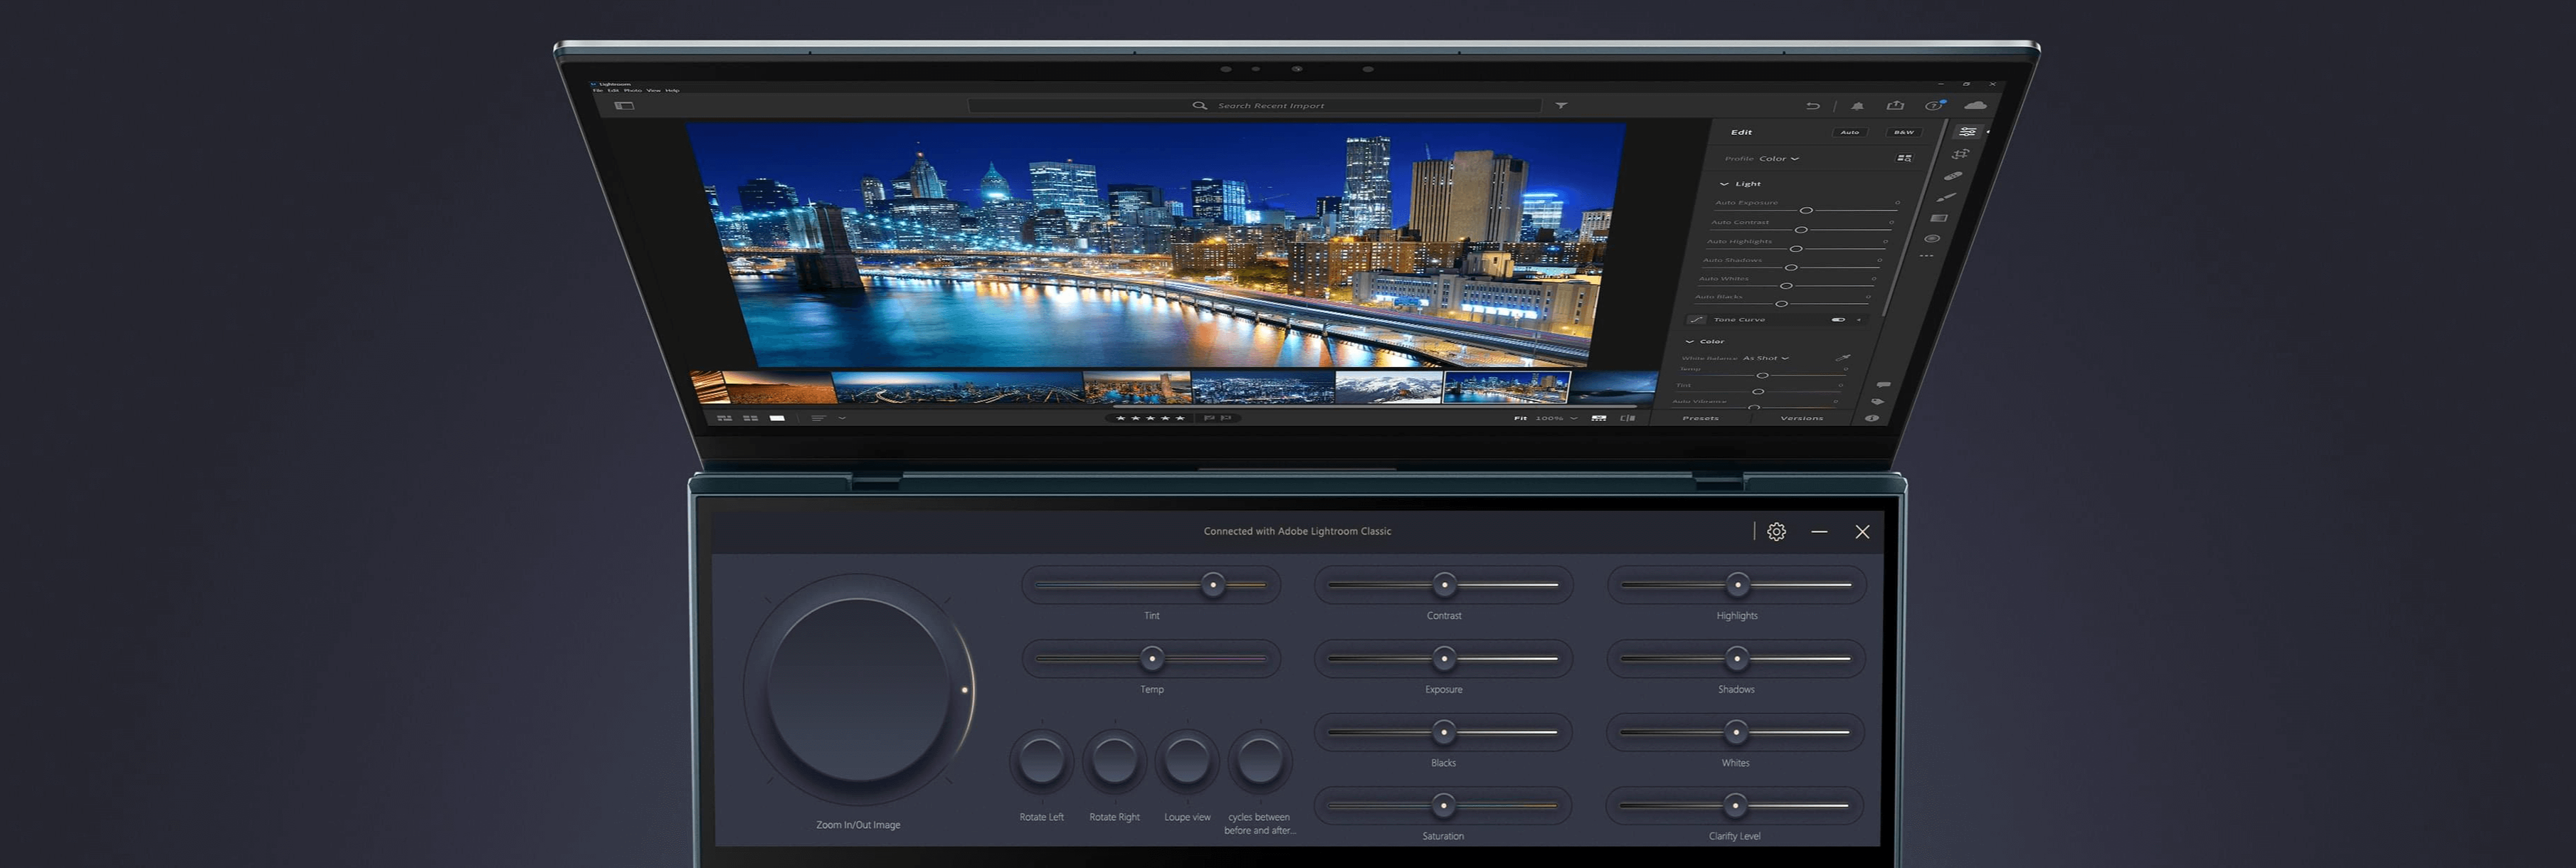
Task: Open the search filter funnel icon
Action: [x=1561, y=105]
